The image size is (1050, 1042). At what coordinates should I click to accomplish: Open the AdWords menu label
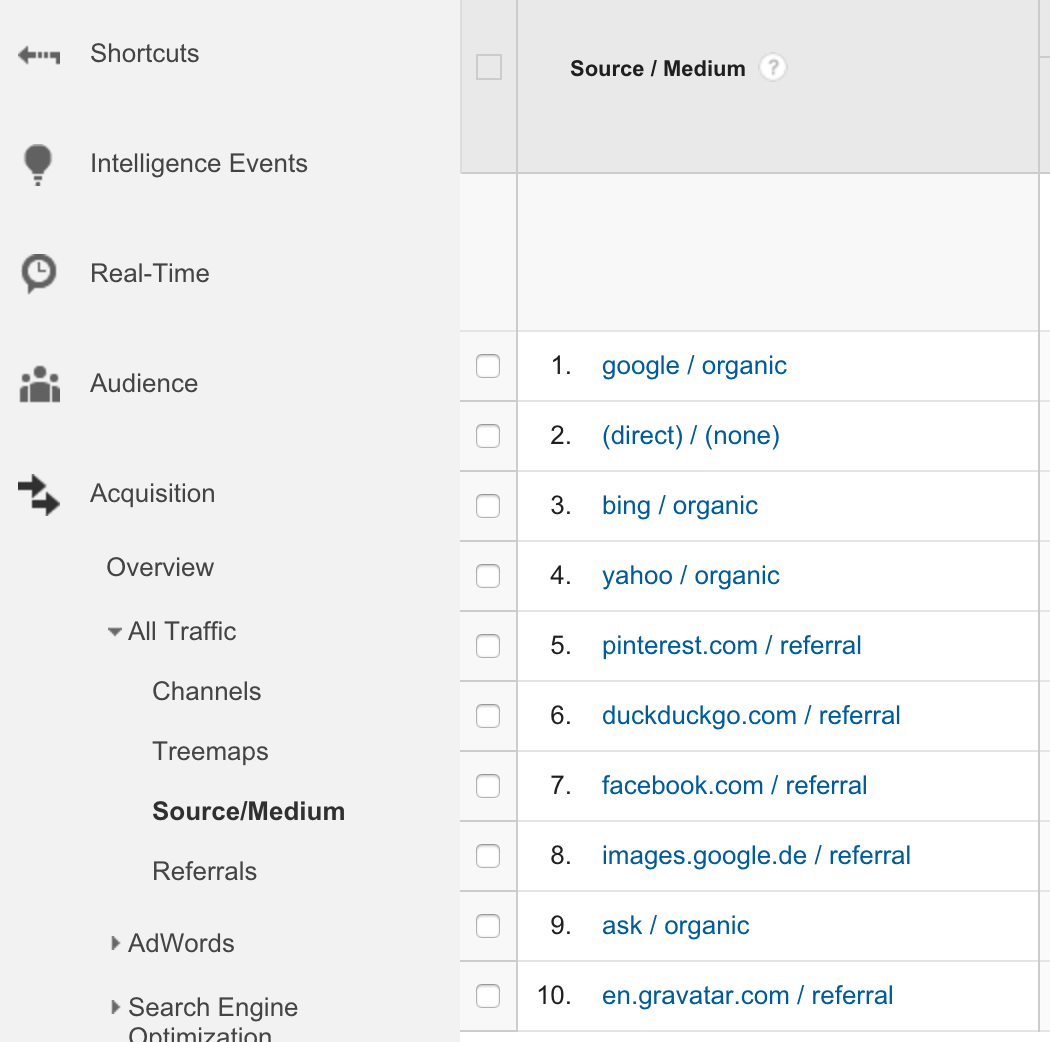pos(181,944)
